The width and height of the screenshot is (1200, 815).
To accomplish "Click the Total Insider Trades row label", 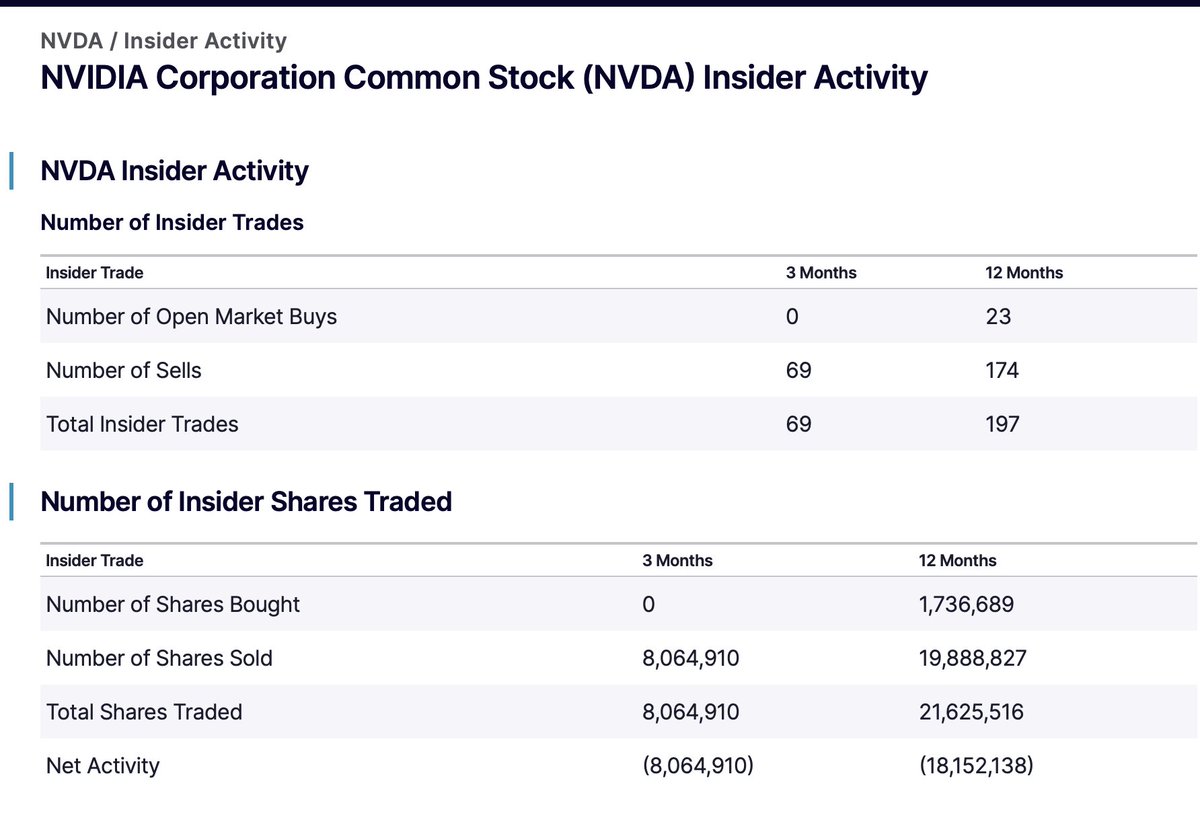I will (x=142, y=424).
